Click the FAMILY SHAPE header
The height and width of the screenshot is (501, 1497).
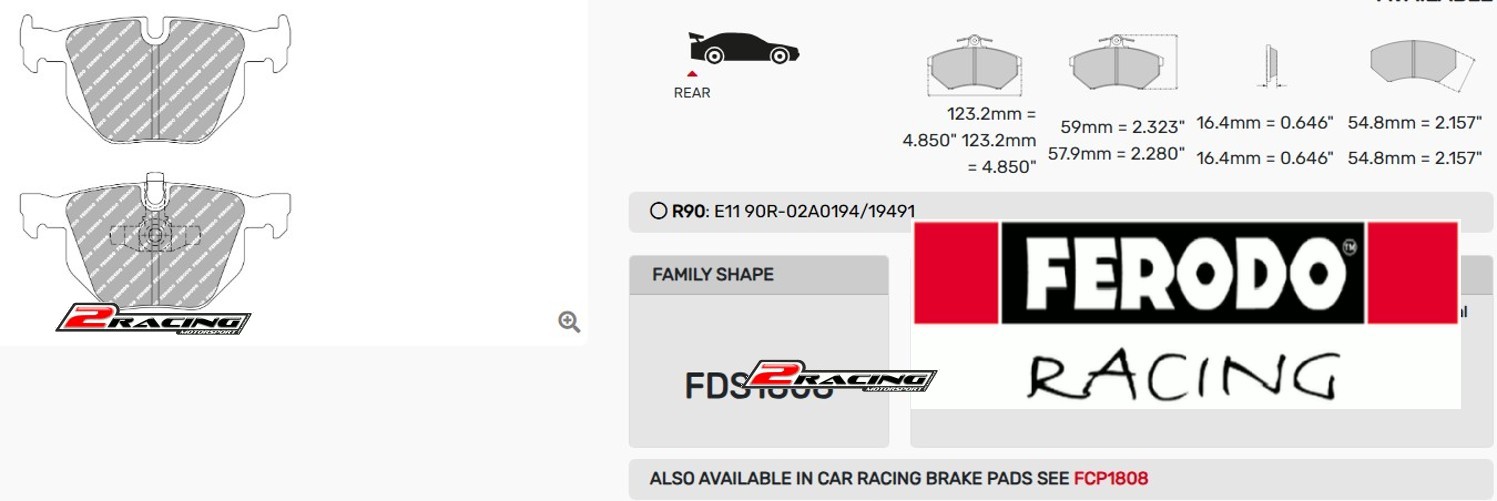click(713, 274)
